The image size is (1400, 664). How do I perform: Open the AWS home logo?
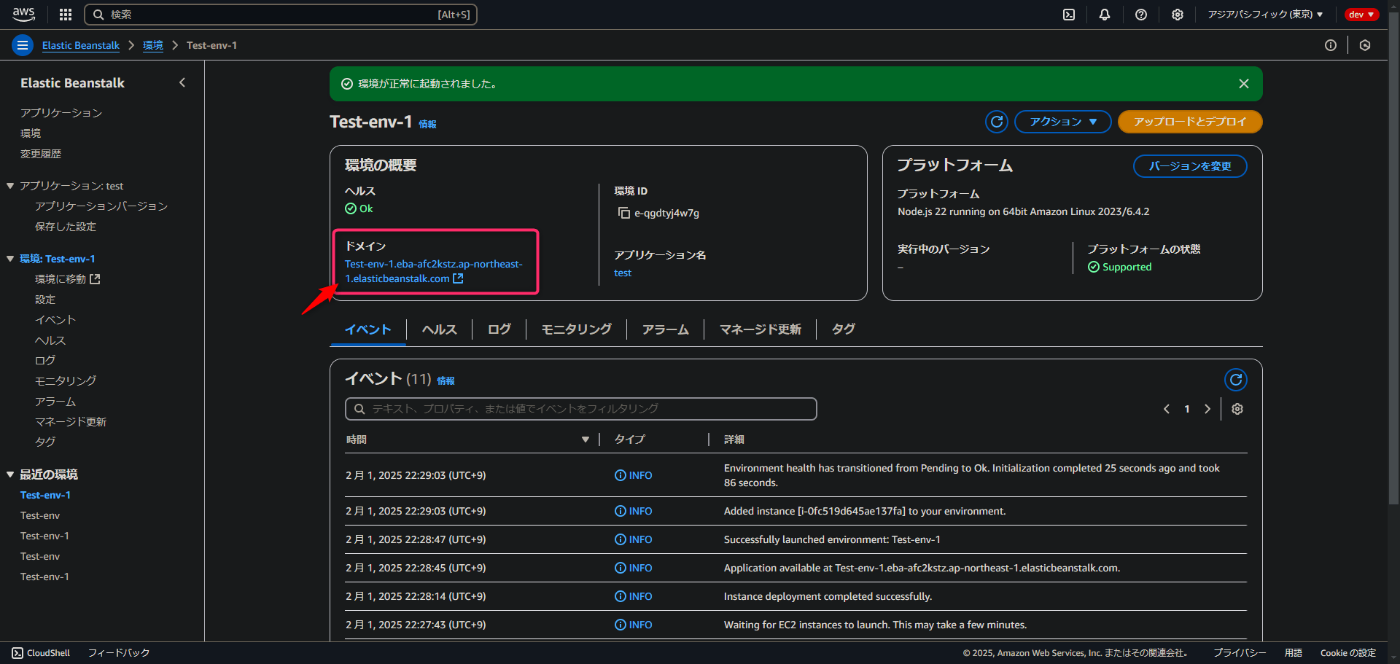[24, 14]
